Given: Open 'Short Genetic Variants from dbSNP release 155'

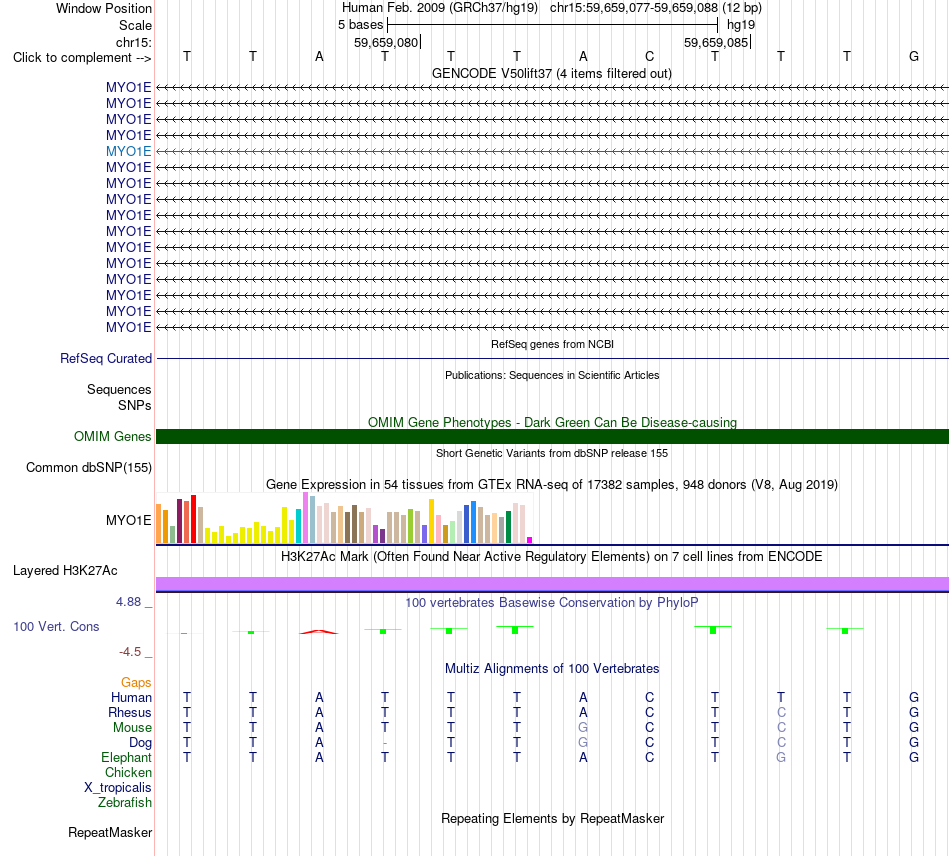Looking at the screenshot, I should pyautogui.click(x=552, y=453).
